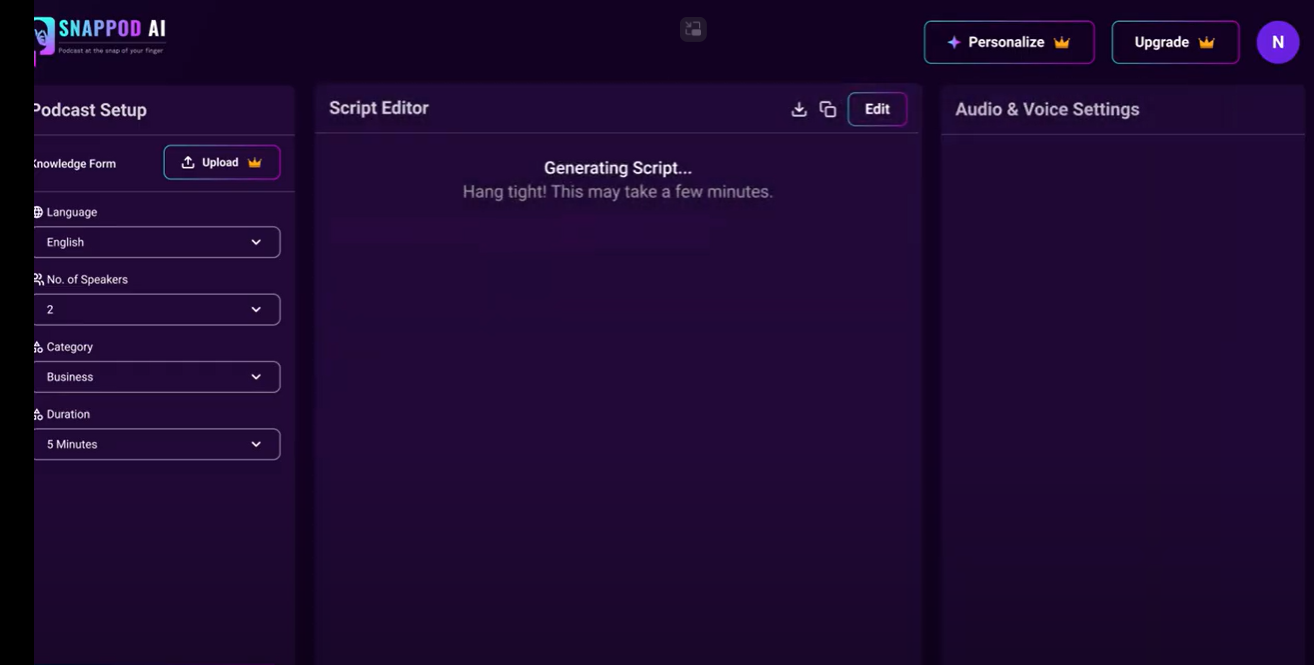
Task: Click the picture-in-picture icon at top center
Action: pos(693,29)
